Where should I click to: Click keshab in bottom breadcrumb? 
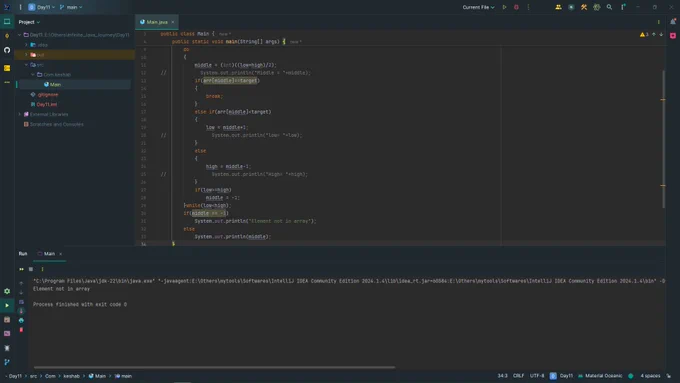coord(72,376)
